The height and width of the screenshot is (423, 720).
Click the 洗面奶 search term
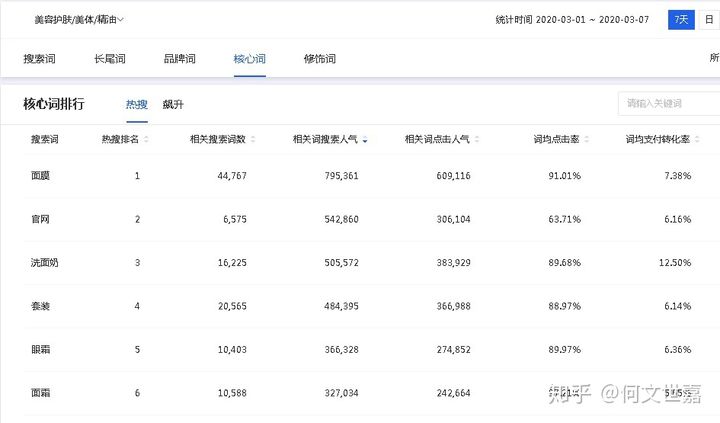[x=44, y=263]
